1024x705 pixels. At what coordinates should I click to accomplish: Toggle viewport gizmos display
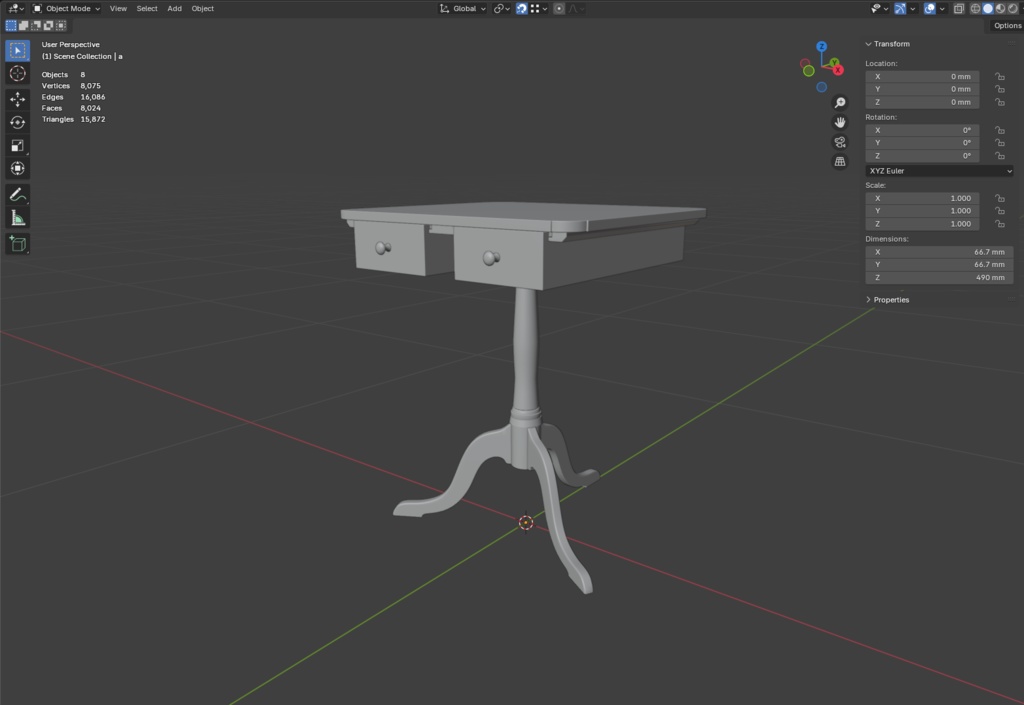click(x=900, y=8)
